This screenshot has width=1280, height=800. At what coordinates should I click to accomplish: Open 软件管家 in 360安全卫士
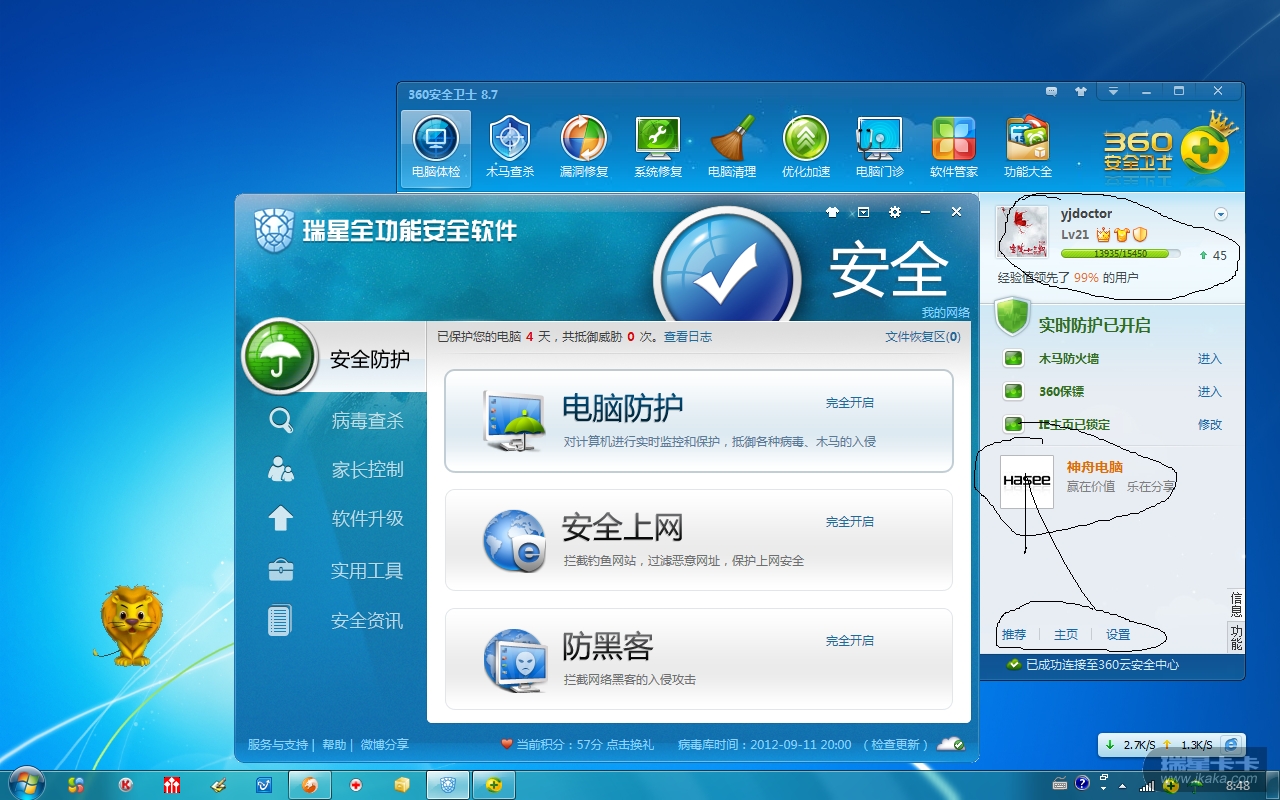954,148
